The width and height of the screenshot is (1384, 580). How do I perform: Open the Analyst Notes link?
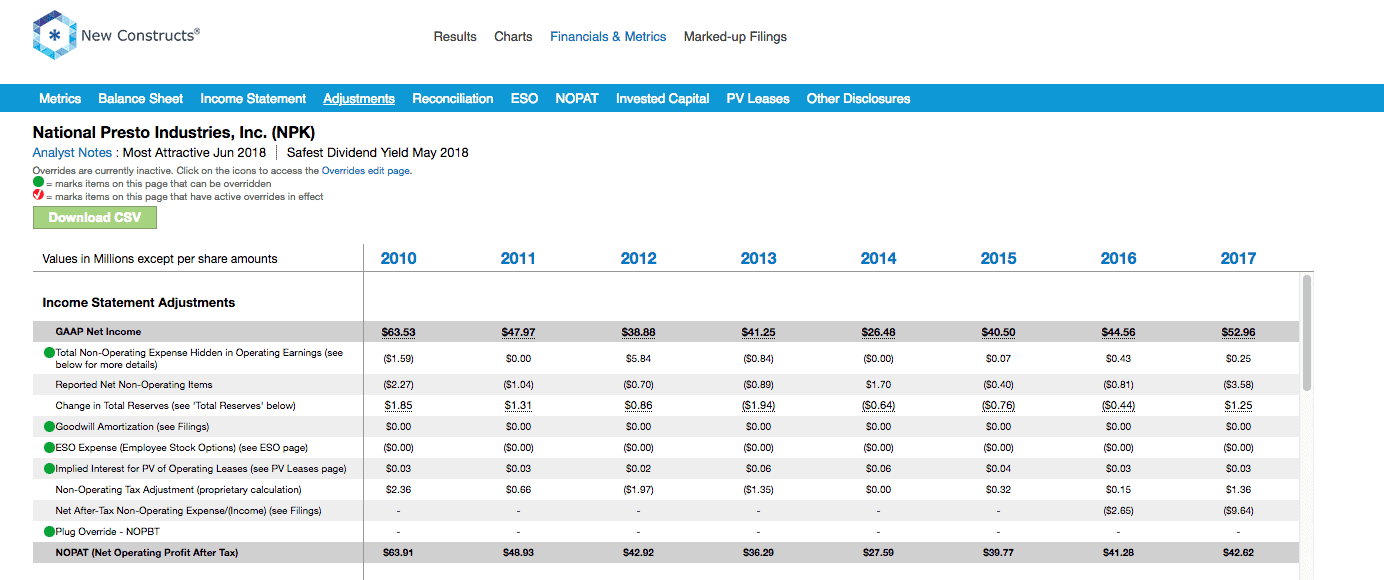[72, 153]
